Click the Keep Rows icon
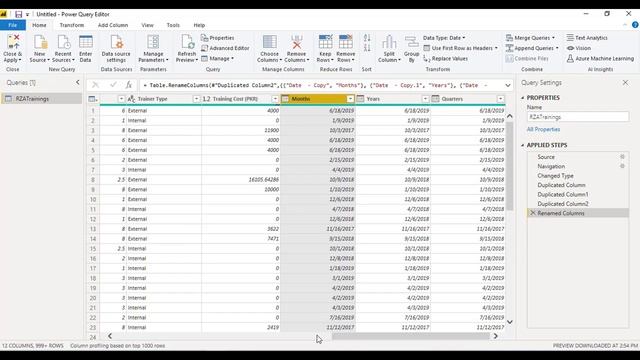This screenshot has width=640, height=360. point(325,42)
